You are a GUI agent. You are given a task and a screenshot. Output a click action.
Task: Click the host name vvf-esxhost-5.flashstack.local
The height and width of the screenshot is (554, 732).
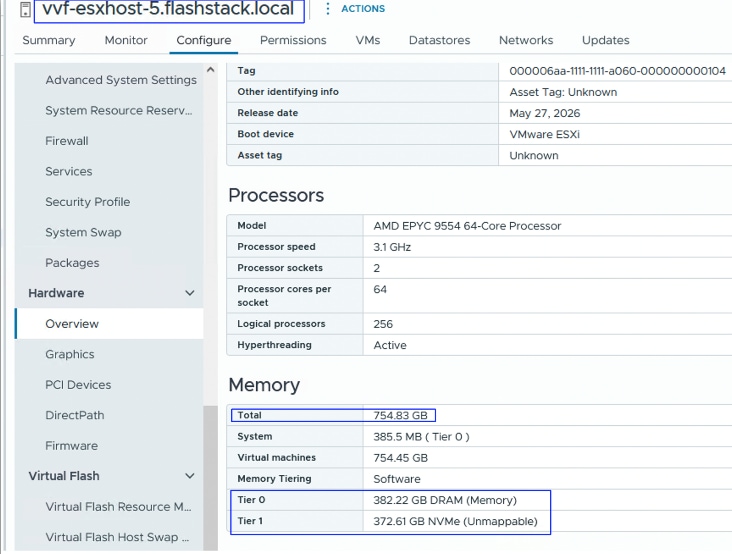click(168, 9)
